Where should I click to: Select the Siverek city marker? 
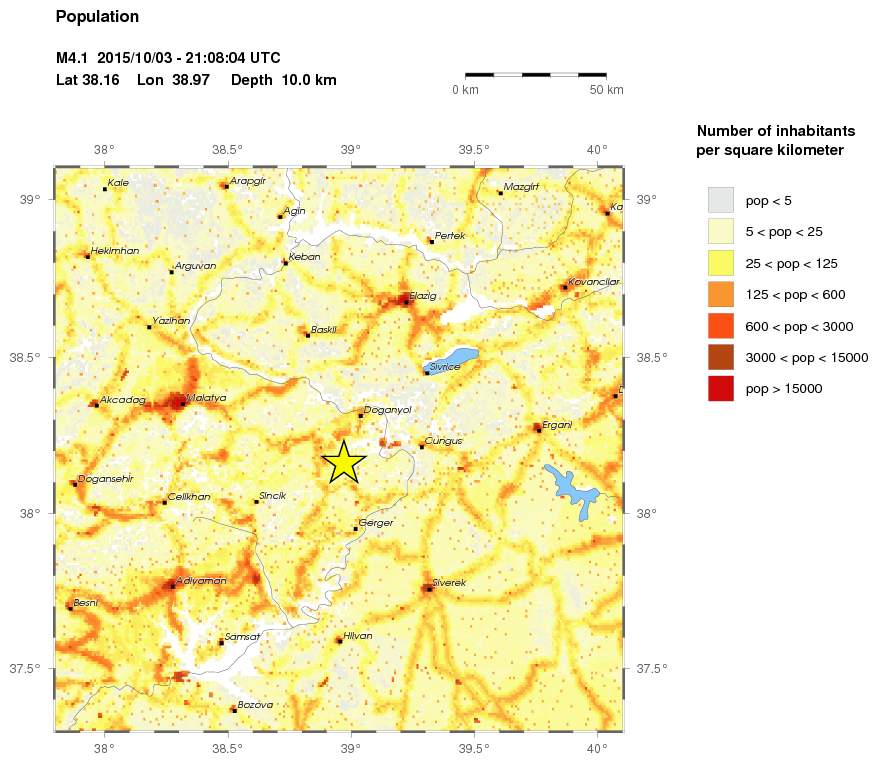429,589
